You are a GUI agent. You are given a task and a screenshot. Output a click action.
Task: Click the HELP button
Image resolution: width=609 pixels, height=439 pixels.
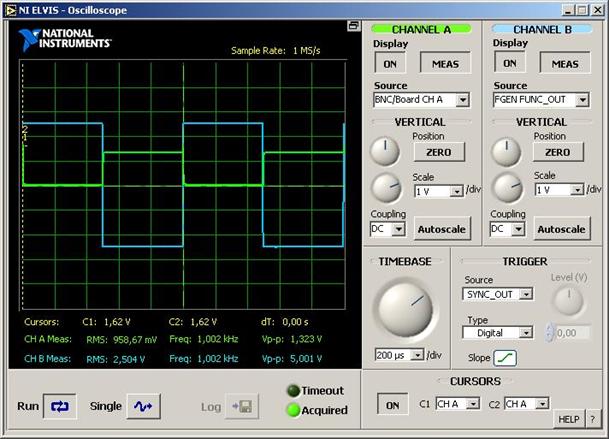[569, 419]
